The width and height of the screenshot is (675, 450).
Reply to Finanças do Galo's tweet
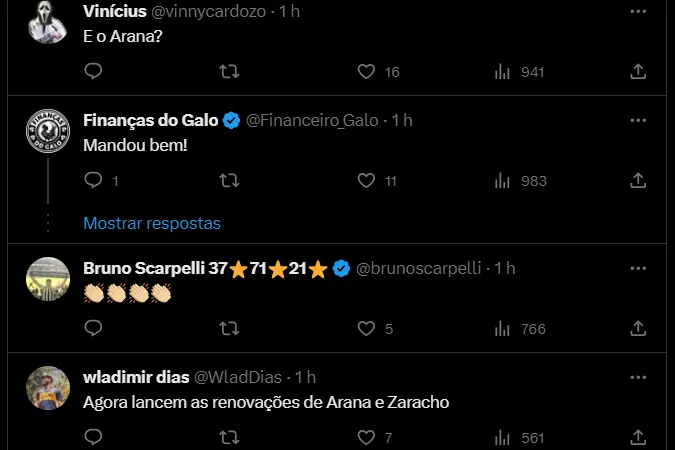[93, 181]
